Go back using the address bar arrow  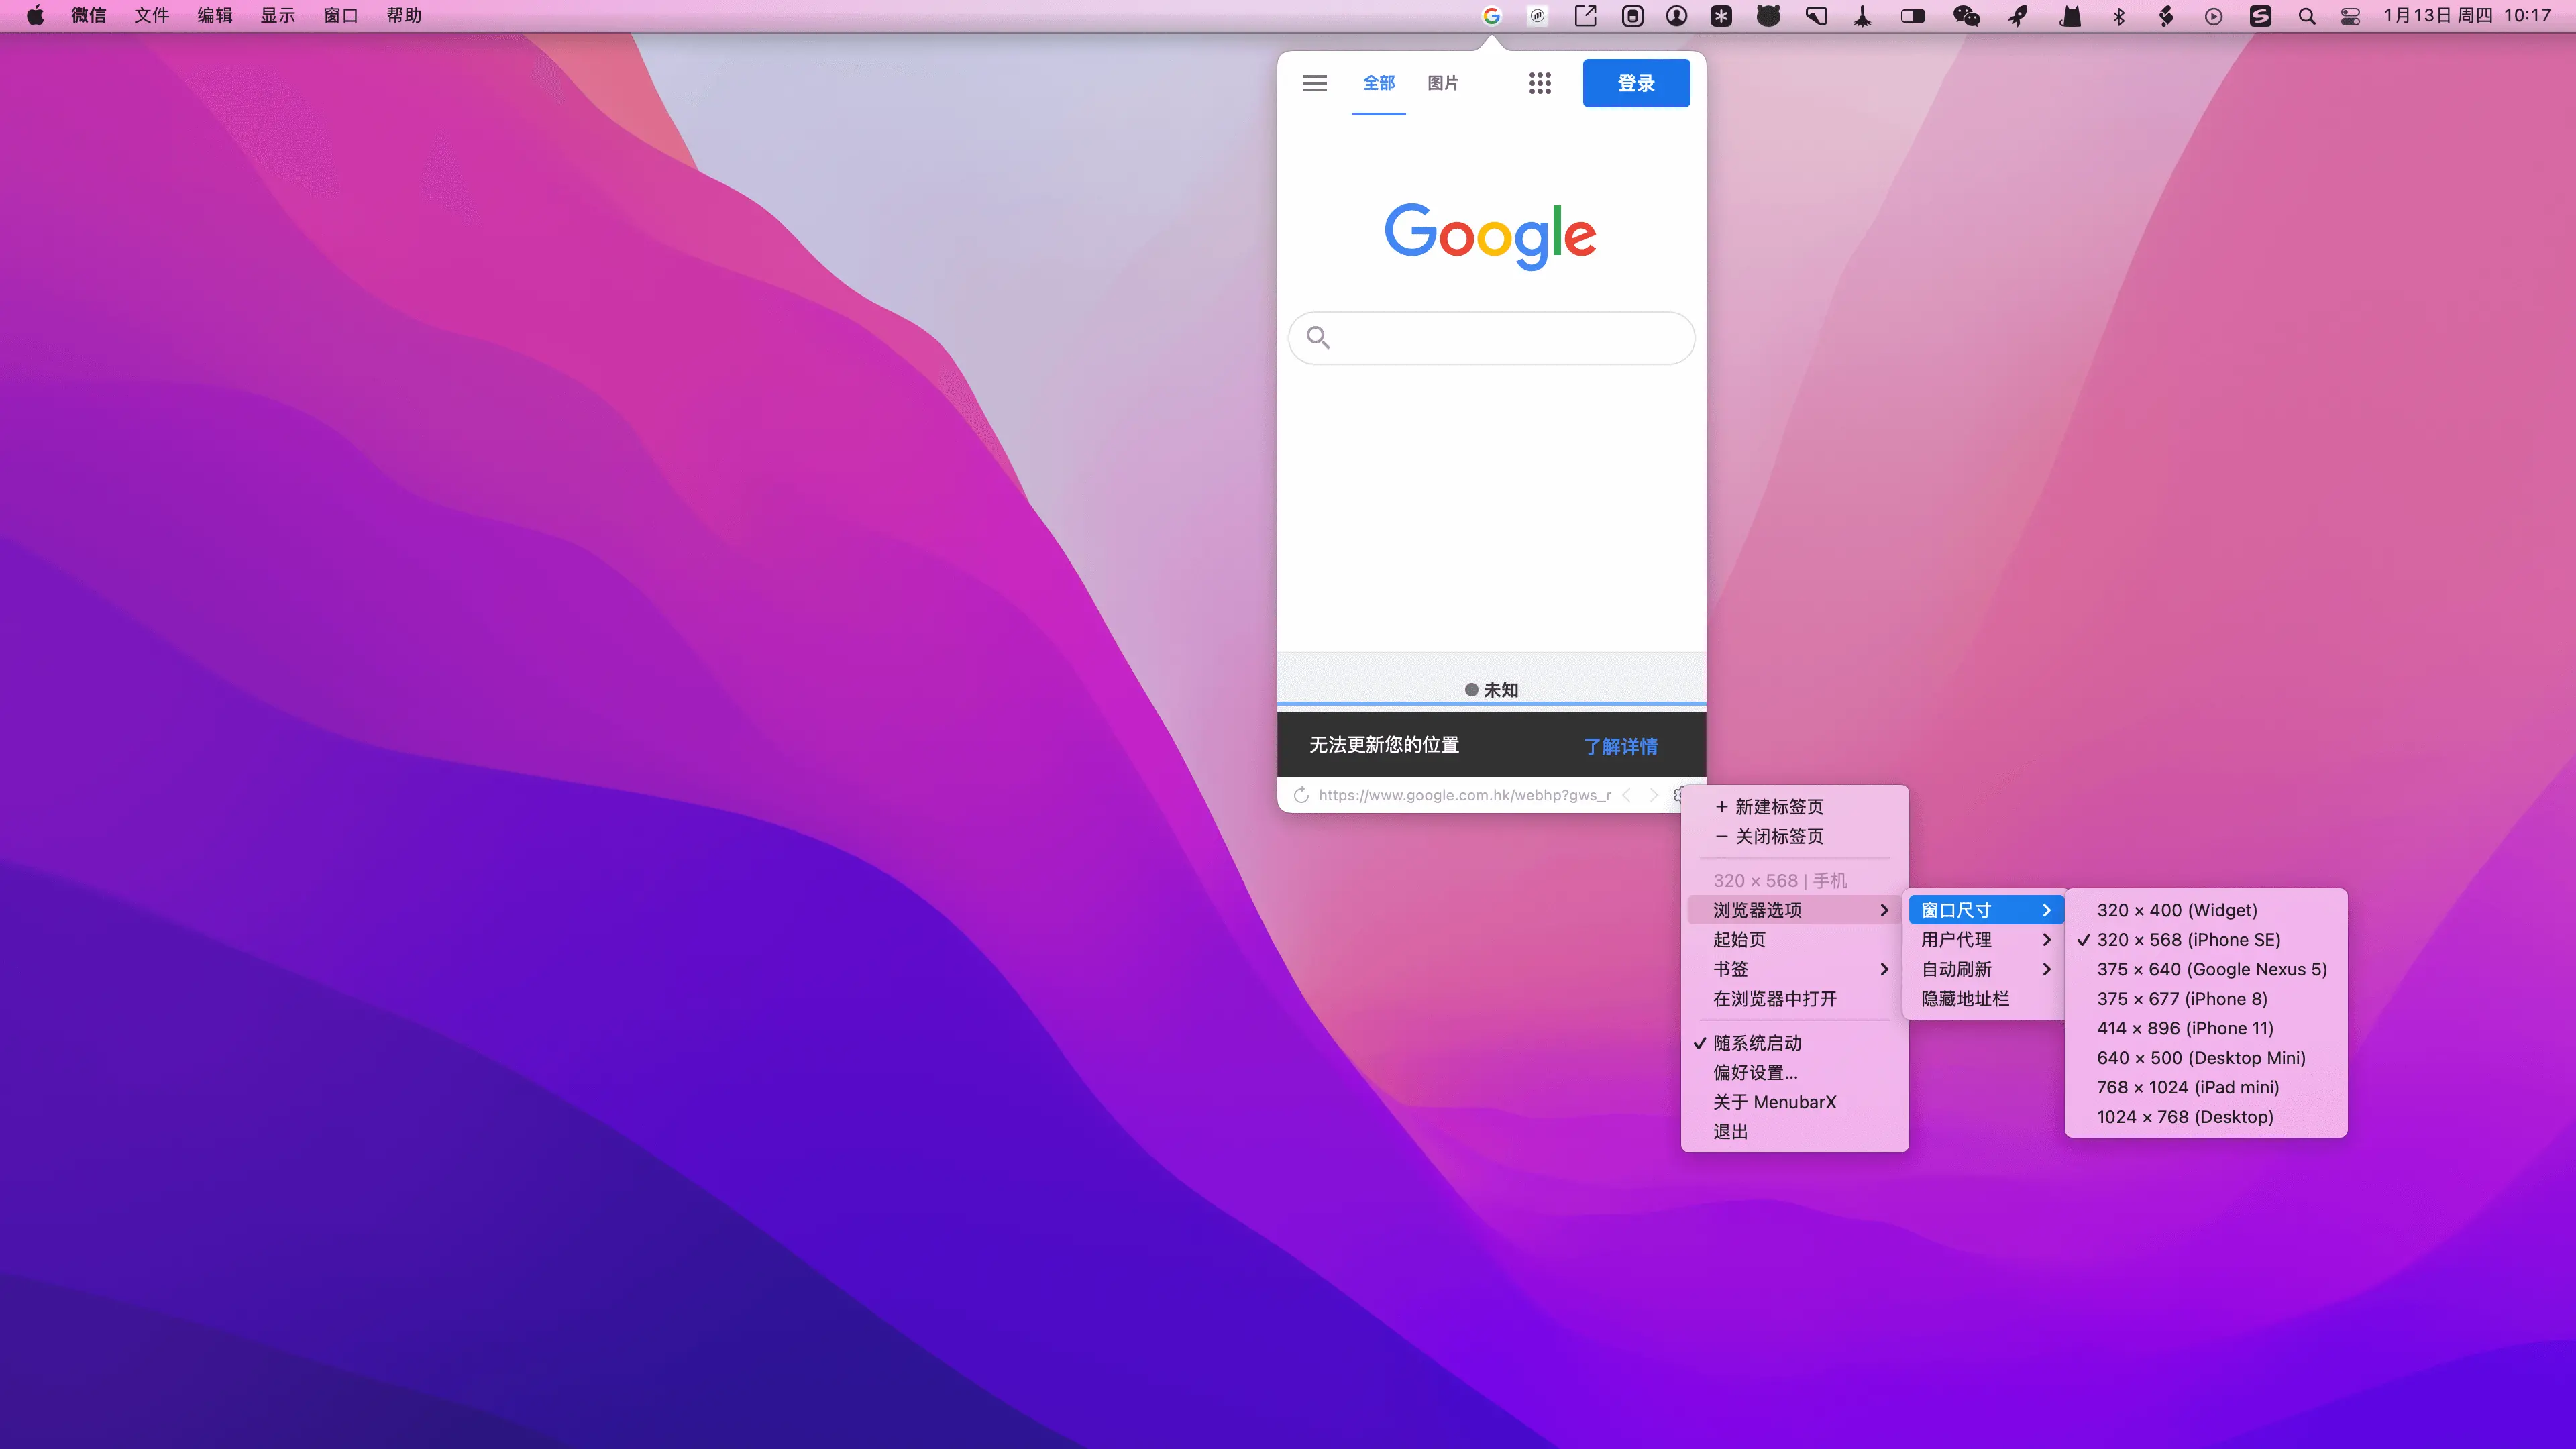(1626, 795)
